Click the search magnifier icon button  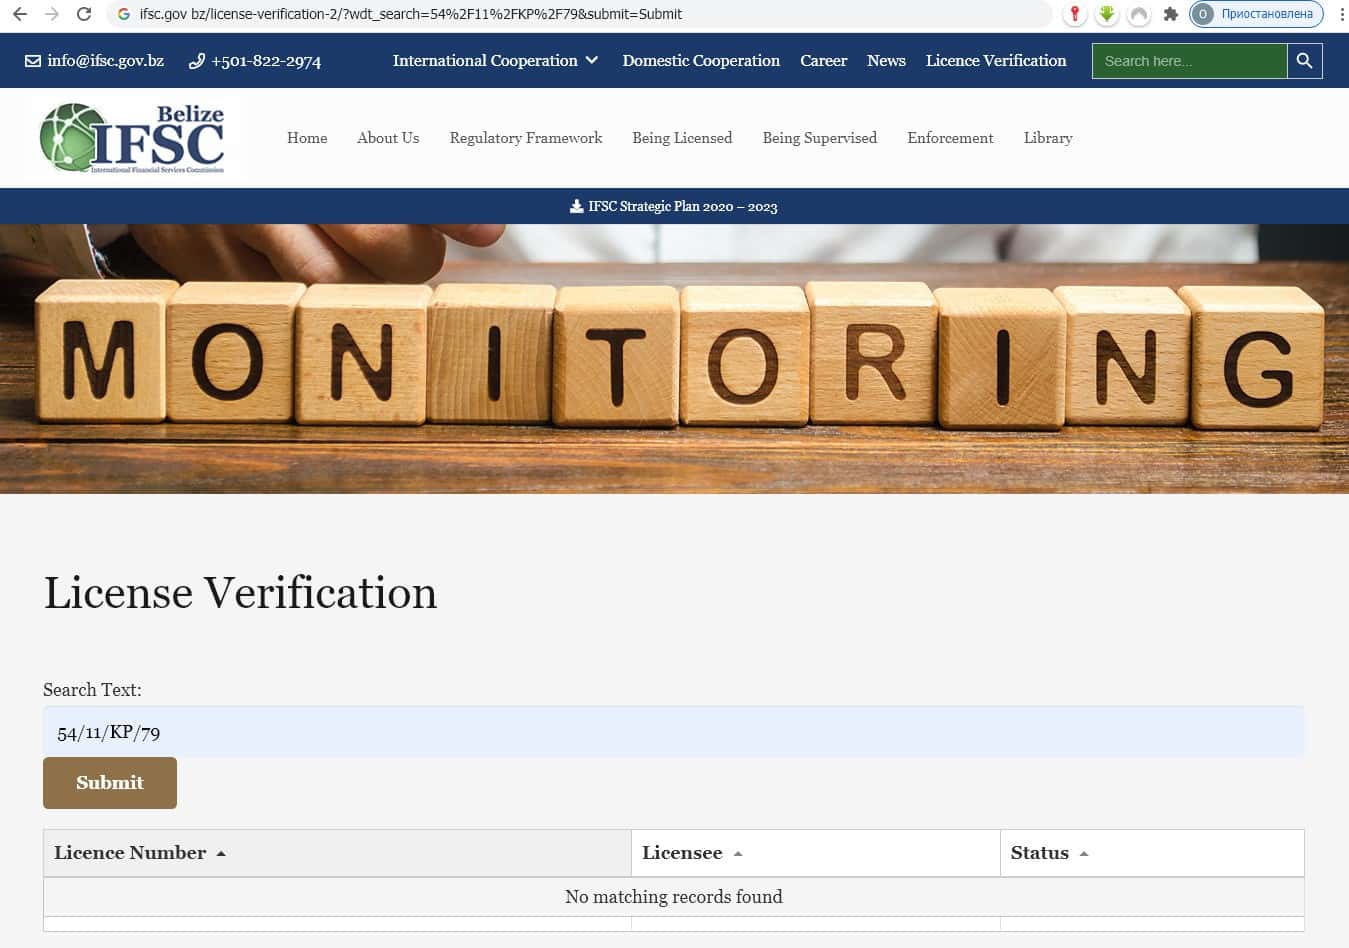pos(1304,61)
